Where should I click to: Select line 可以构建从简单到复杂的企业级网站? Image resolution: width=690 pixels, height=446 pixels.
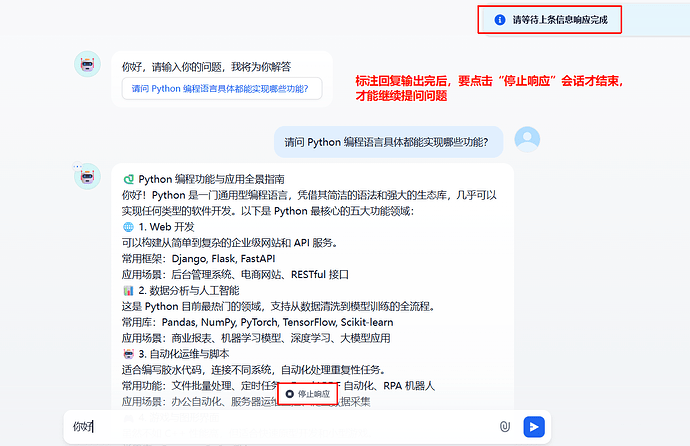click(x=229, y=243)
